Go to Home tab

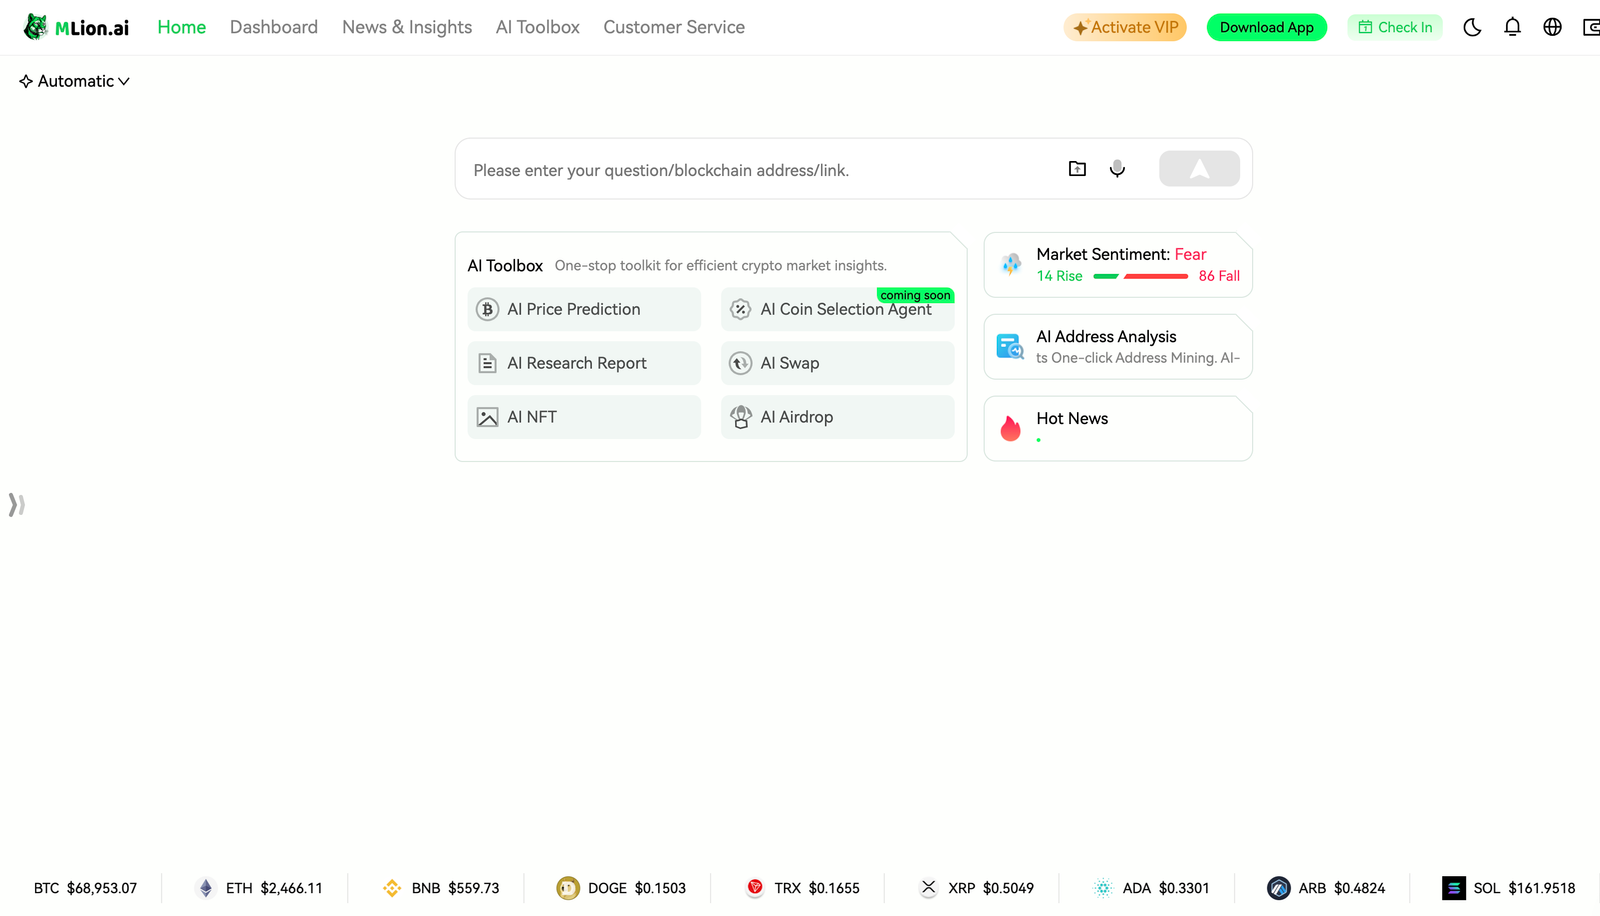click(182, 27)
